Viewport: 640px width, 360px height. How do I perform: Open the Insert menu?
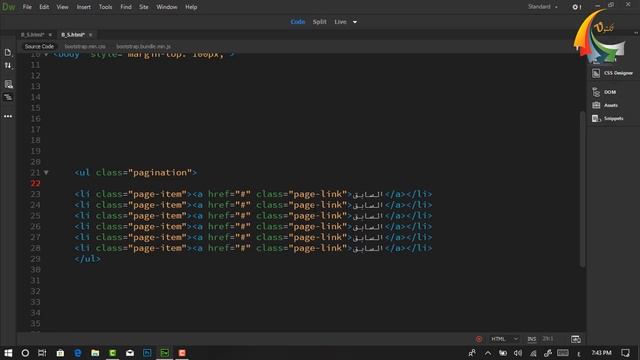tap(84, 7)
